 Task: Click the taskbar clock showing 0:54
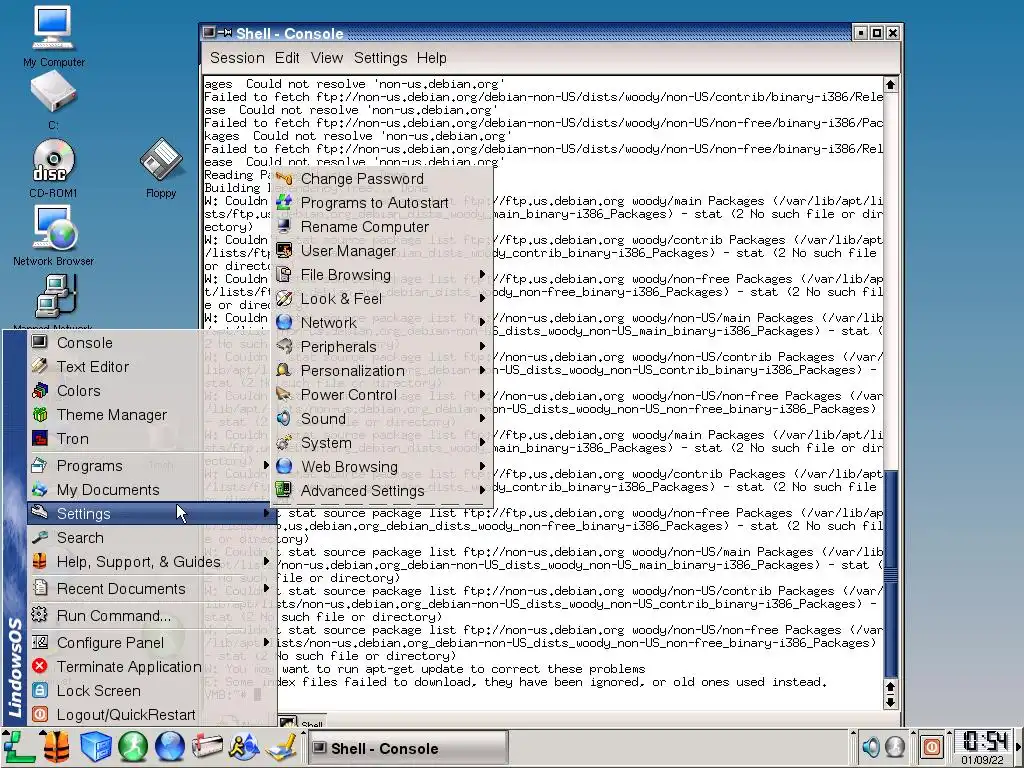(983, 743)
